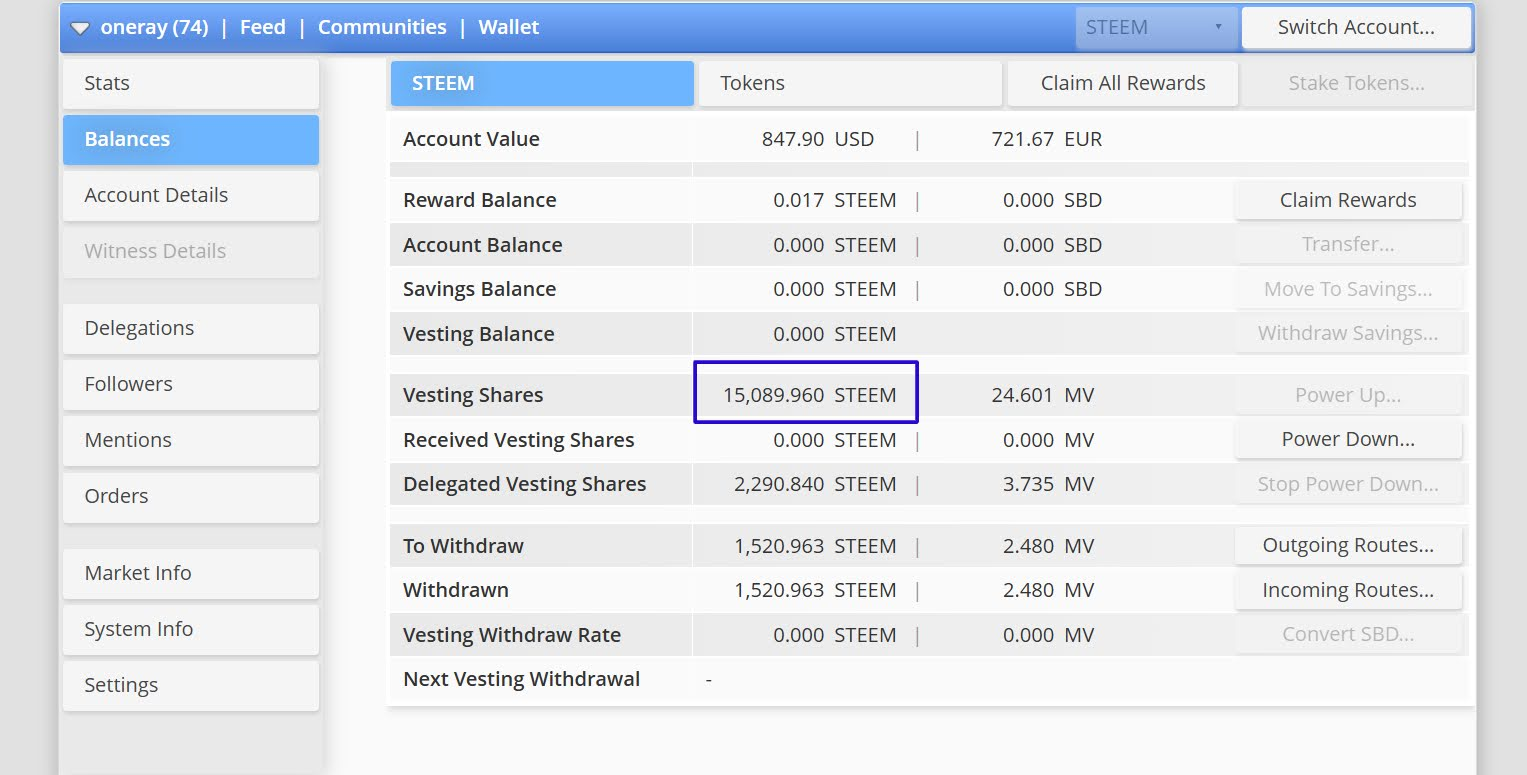Click Claim All Rewards button

(1123, 84)
